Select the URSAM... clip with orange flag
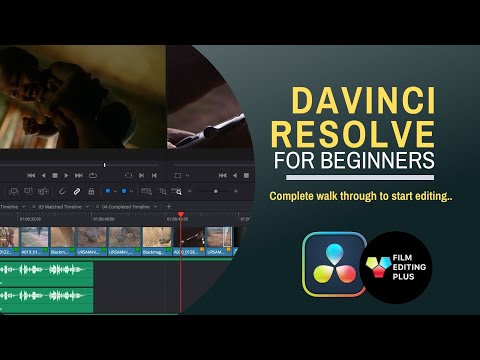 click(219, 241)
